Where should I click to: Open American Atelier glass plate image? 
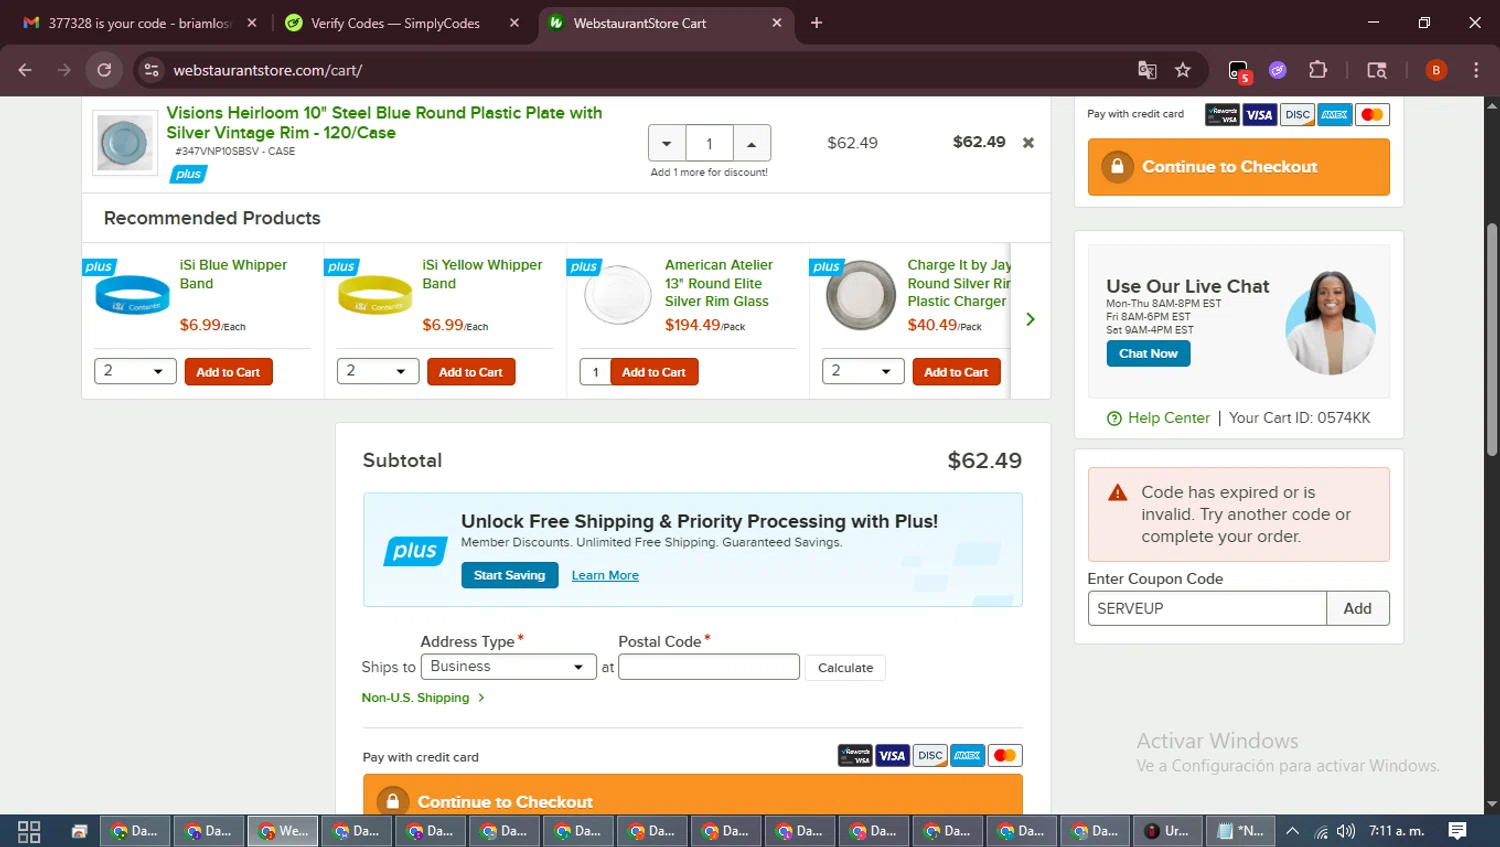pos(617,295)
